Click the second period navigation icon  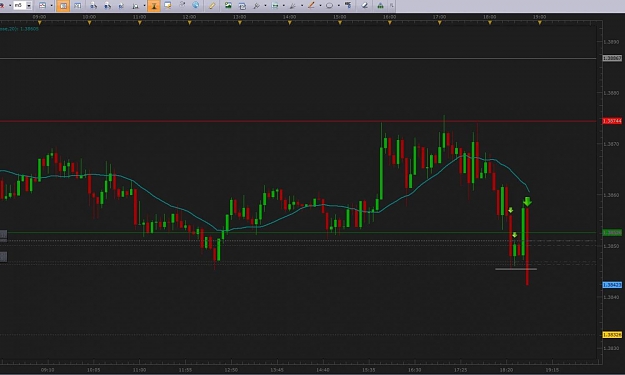[x=107, y=6]
